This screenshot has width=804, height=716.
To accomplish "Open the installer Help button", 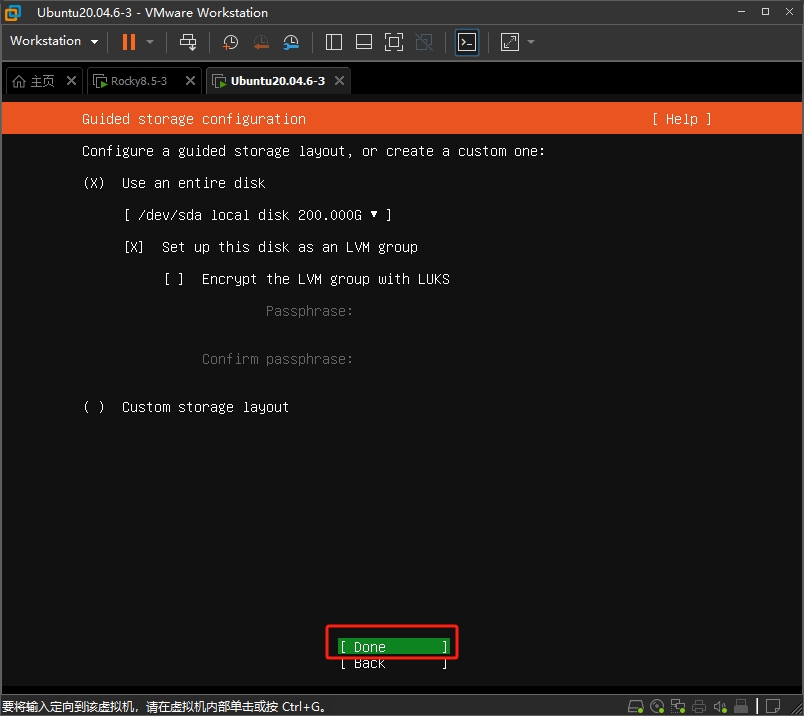I will pyautogui.click(x=681, y=119).
